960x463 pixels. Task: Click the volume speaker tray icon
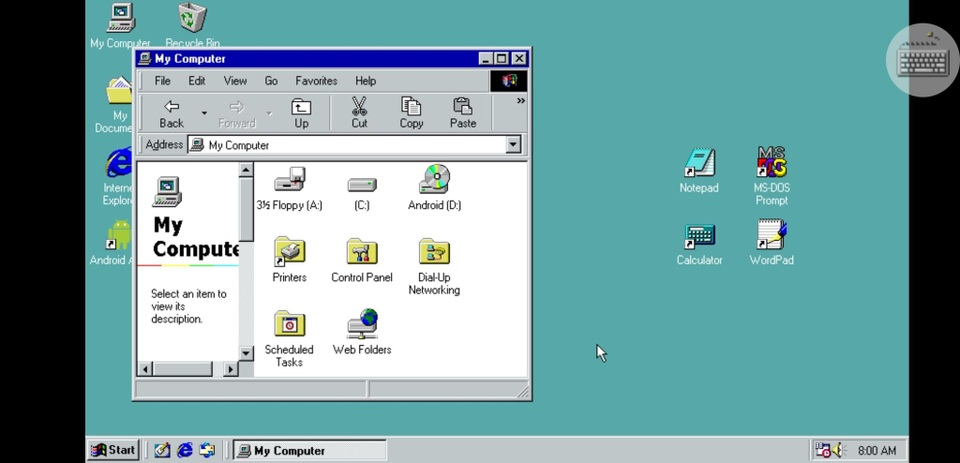[838, 450]
